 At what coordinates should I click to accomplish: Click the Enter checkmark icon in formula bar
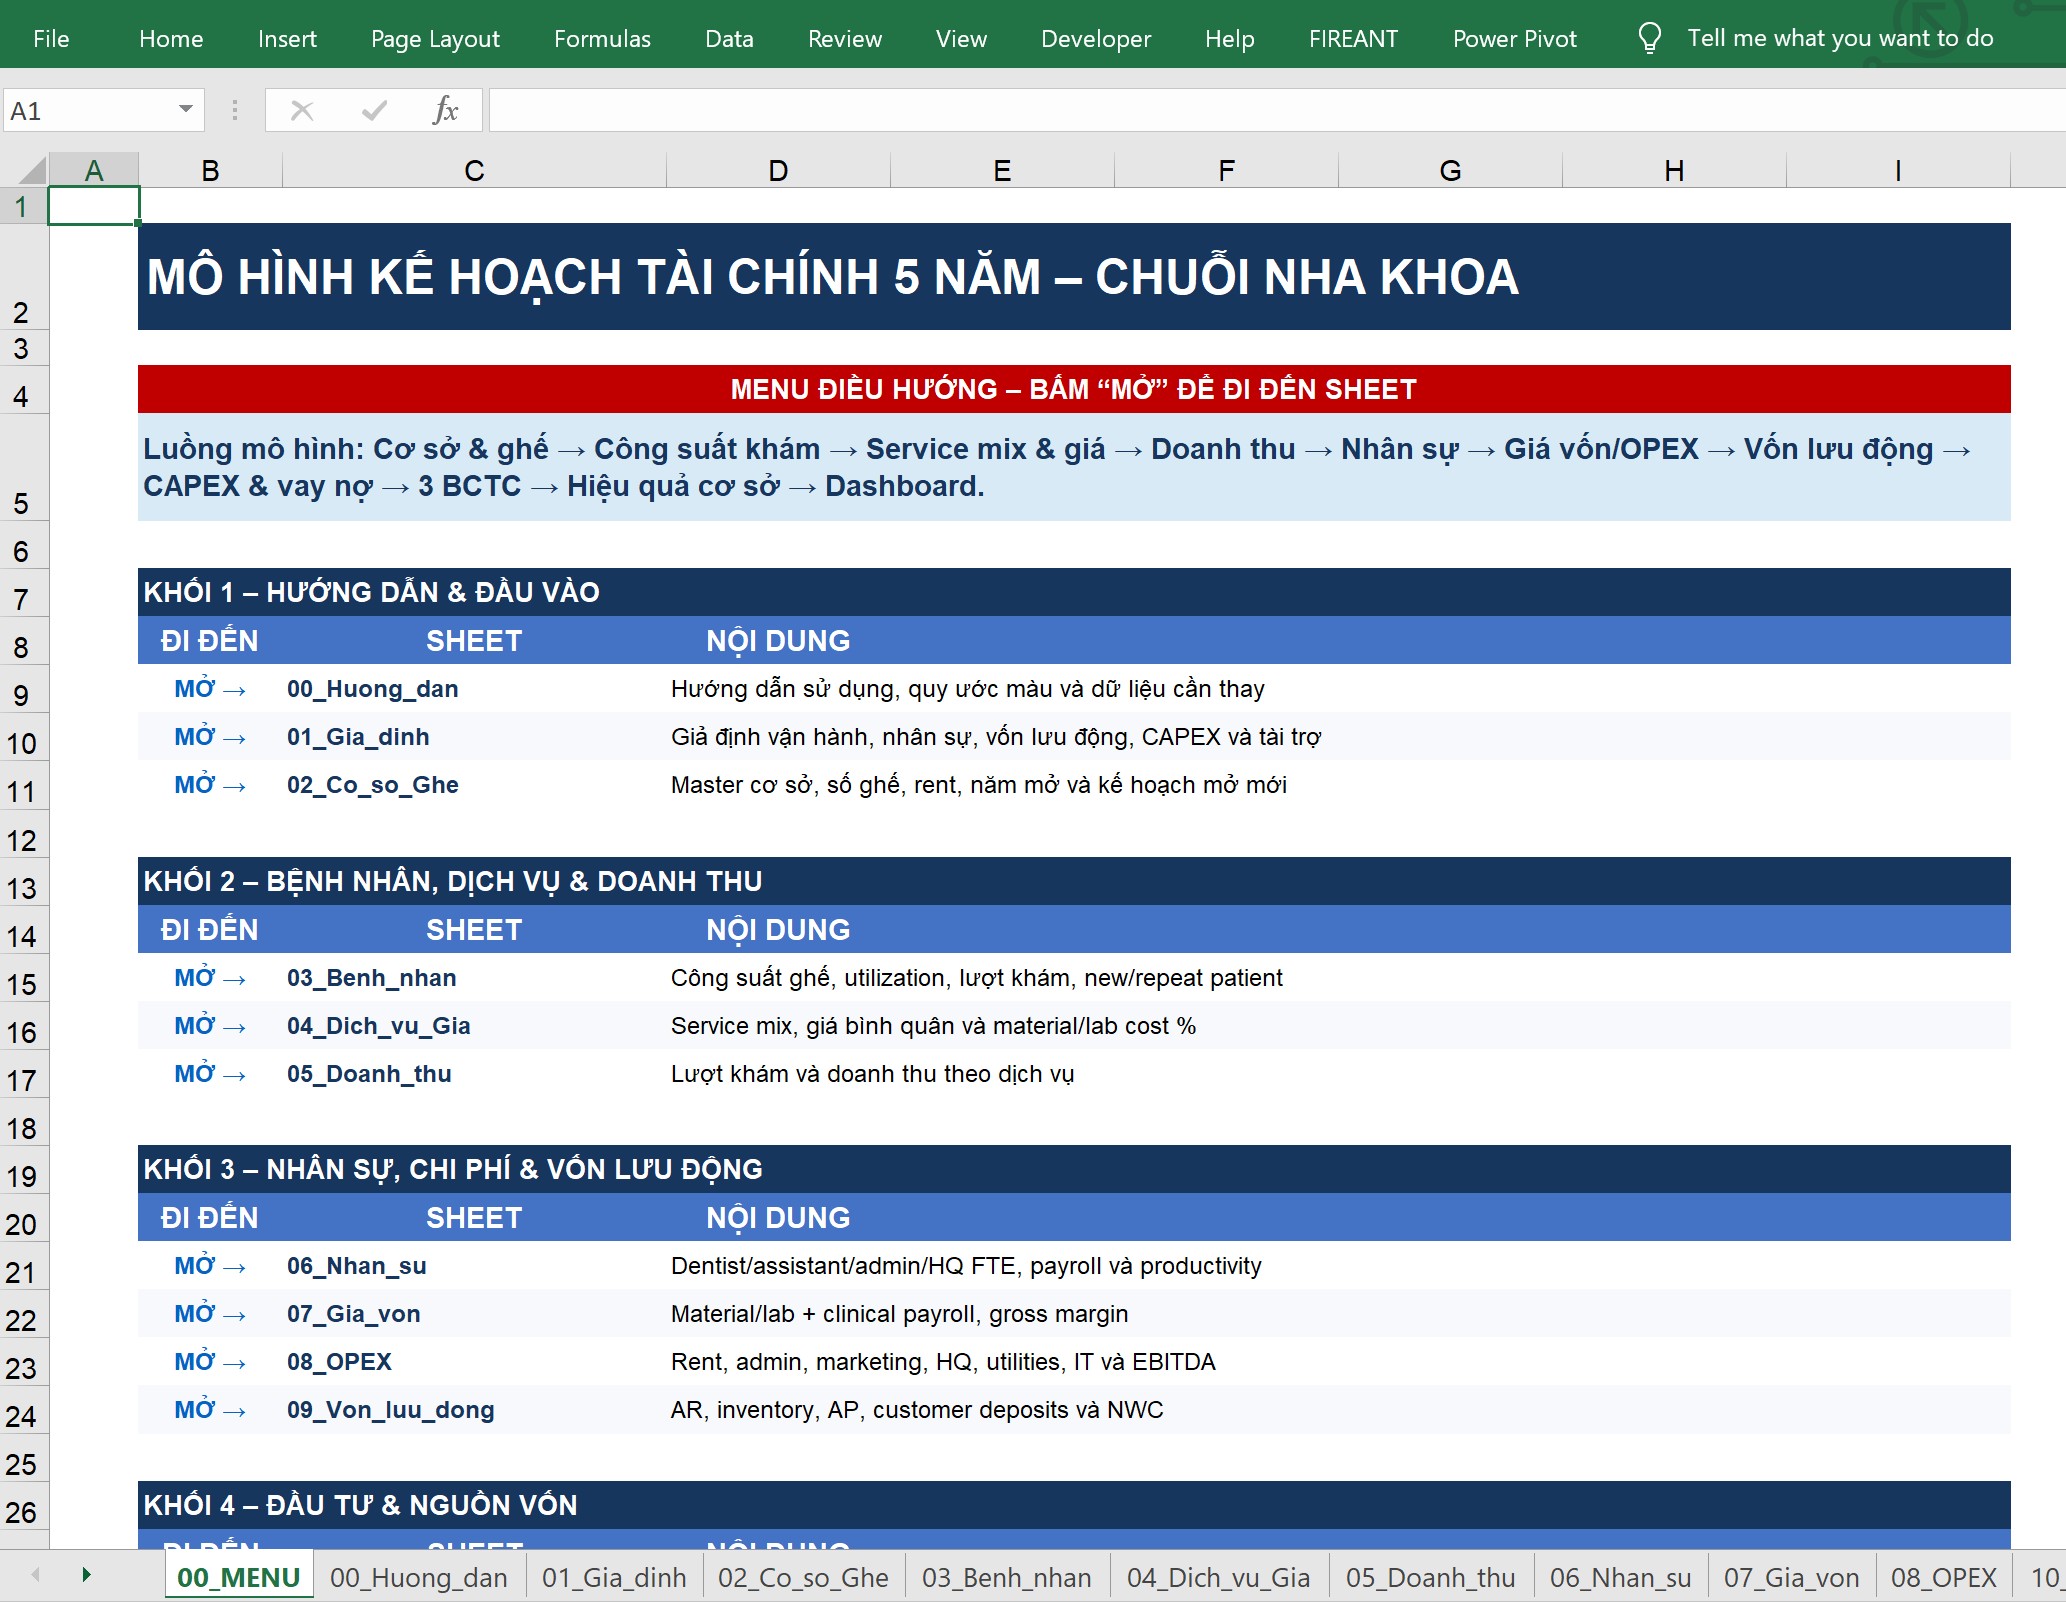pyautogui.click(x=374, y=110)
